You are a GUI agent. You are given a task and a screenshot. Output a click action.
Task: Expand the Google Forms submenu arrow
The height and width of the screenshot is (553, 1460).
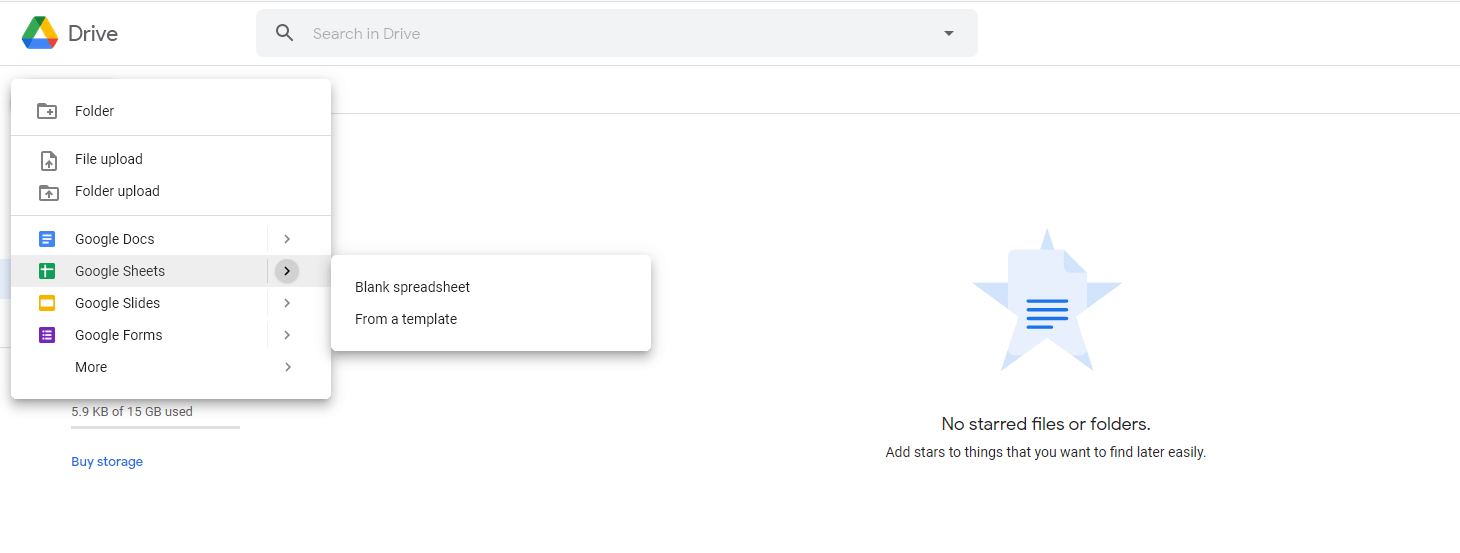[287, 335]
